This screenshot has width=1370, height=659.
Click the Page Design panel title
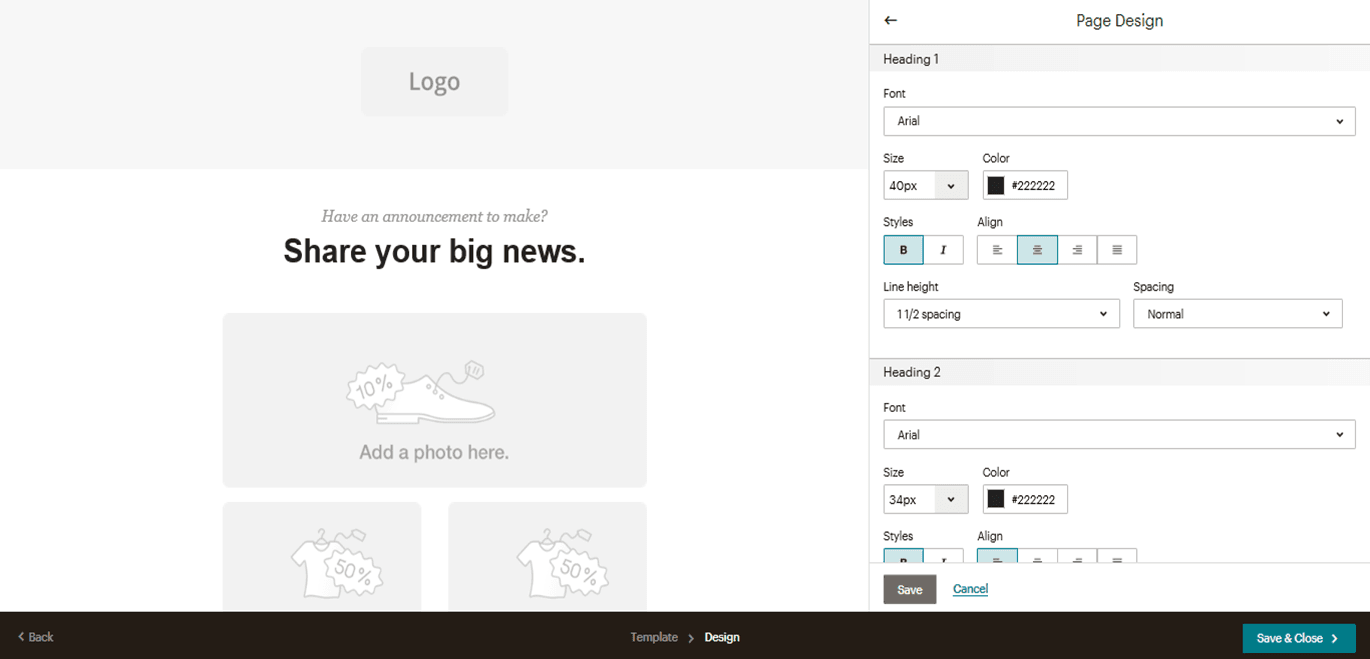point(1119,21)
